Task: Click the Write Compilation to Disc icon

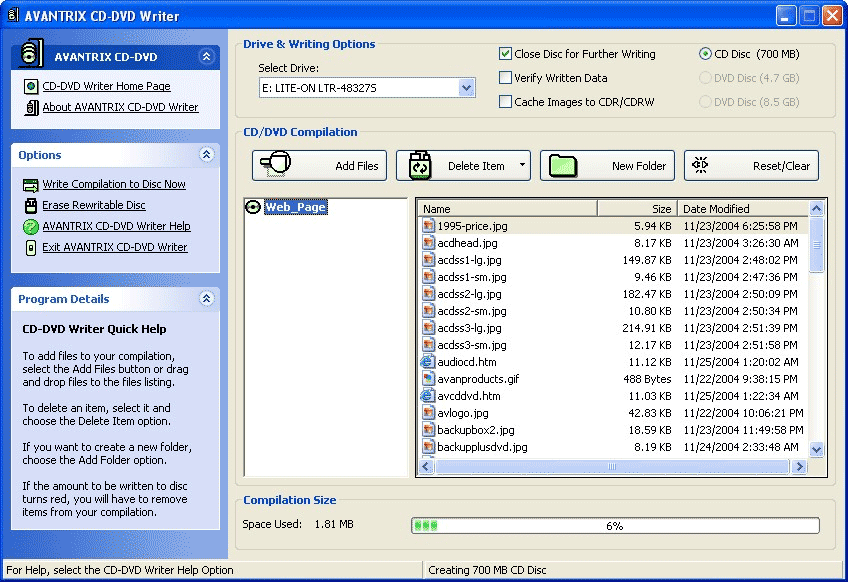Action: 31,185
